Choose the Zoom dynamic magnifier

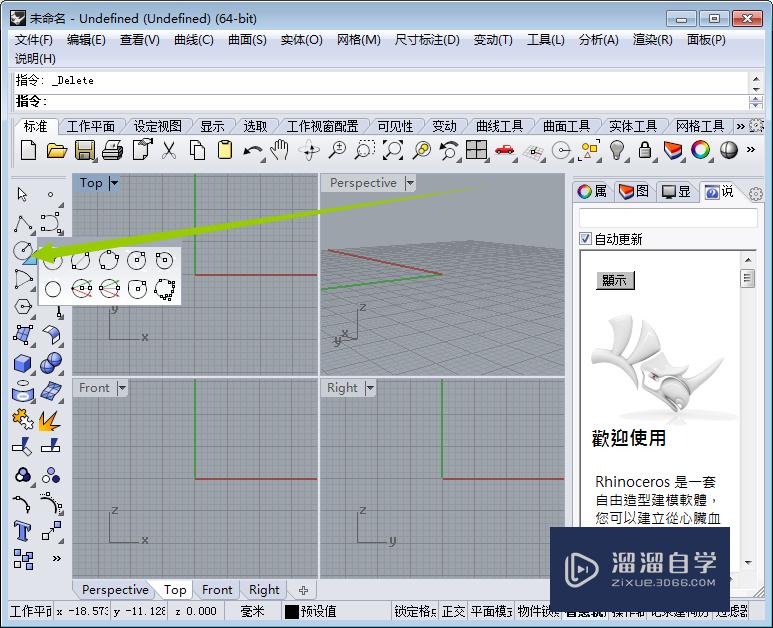337,150
